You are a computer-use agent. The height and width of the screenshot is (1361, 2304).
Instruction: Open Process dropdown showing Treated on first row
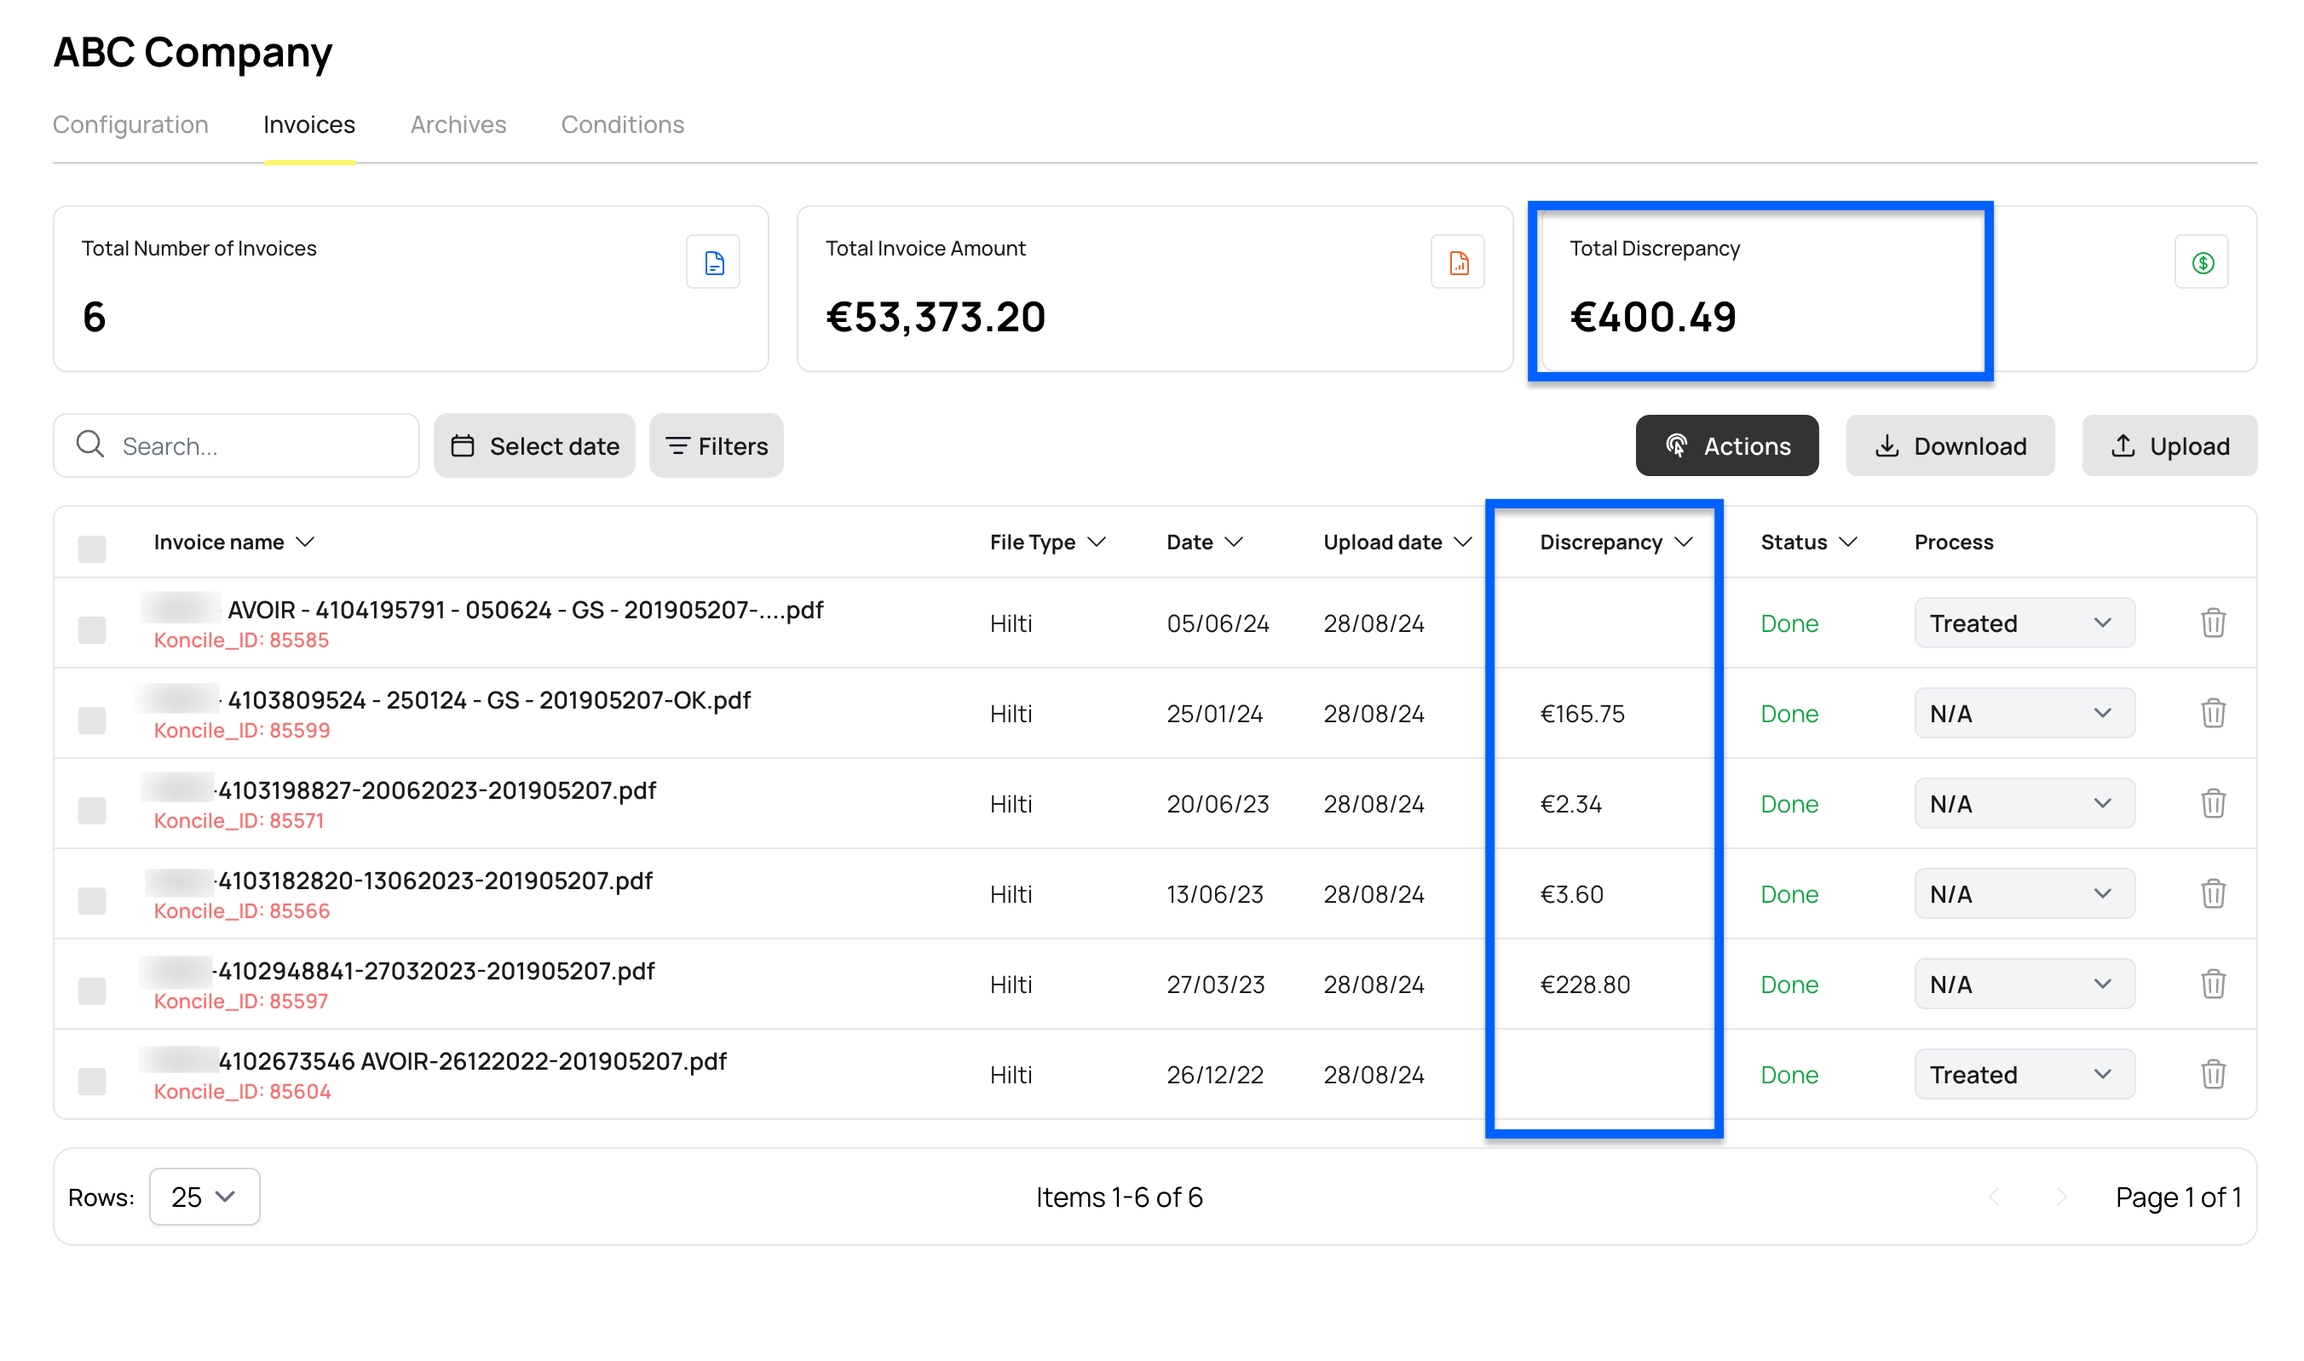[x=2024, y=623]
